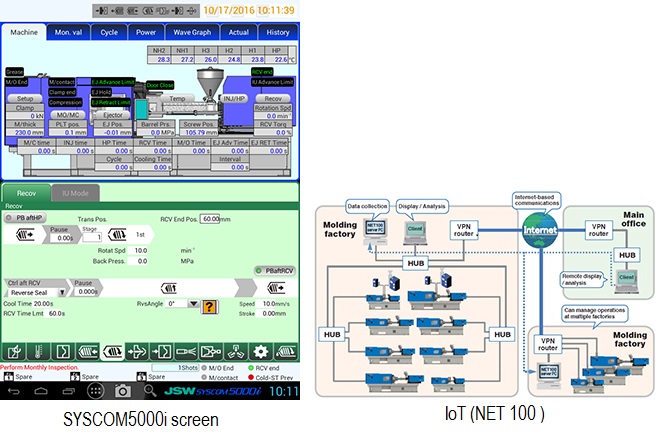The image size is (663, 438).
Task: Click the screw icon at end of Ctrl aft RCV row
Action: 276,288
